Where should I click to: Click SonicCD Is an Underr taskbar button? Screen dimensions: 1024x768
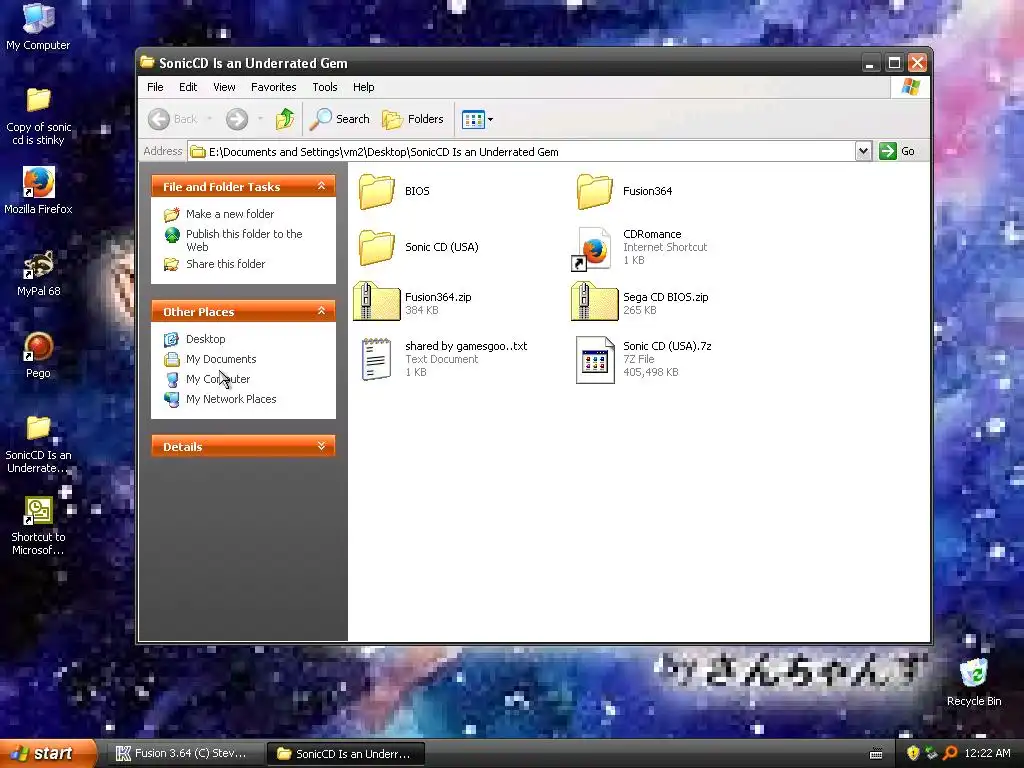[x=346, y=754]
